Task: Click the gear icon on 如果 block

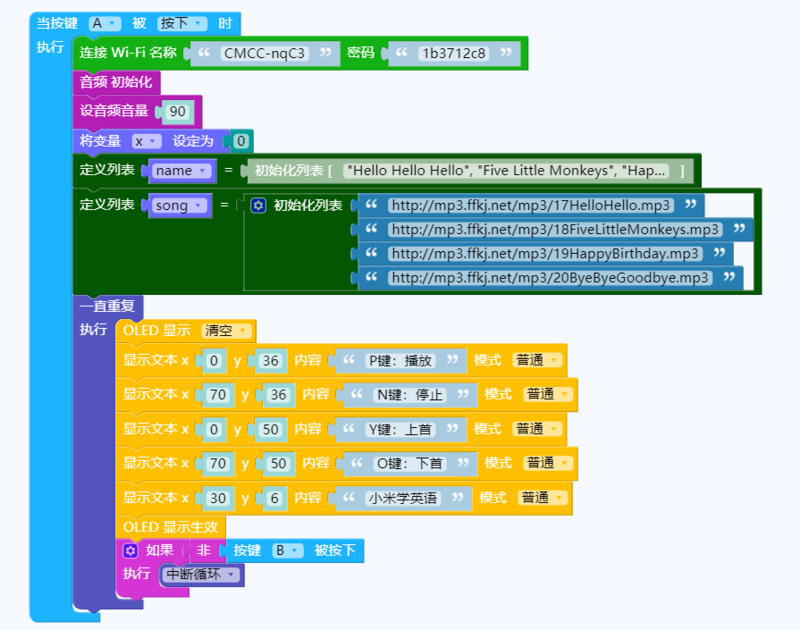Action: (130, 550)
